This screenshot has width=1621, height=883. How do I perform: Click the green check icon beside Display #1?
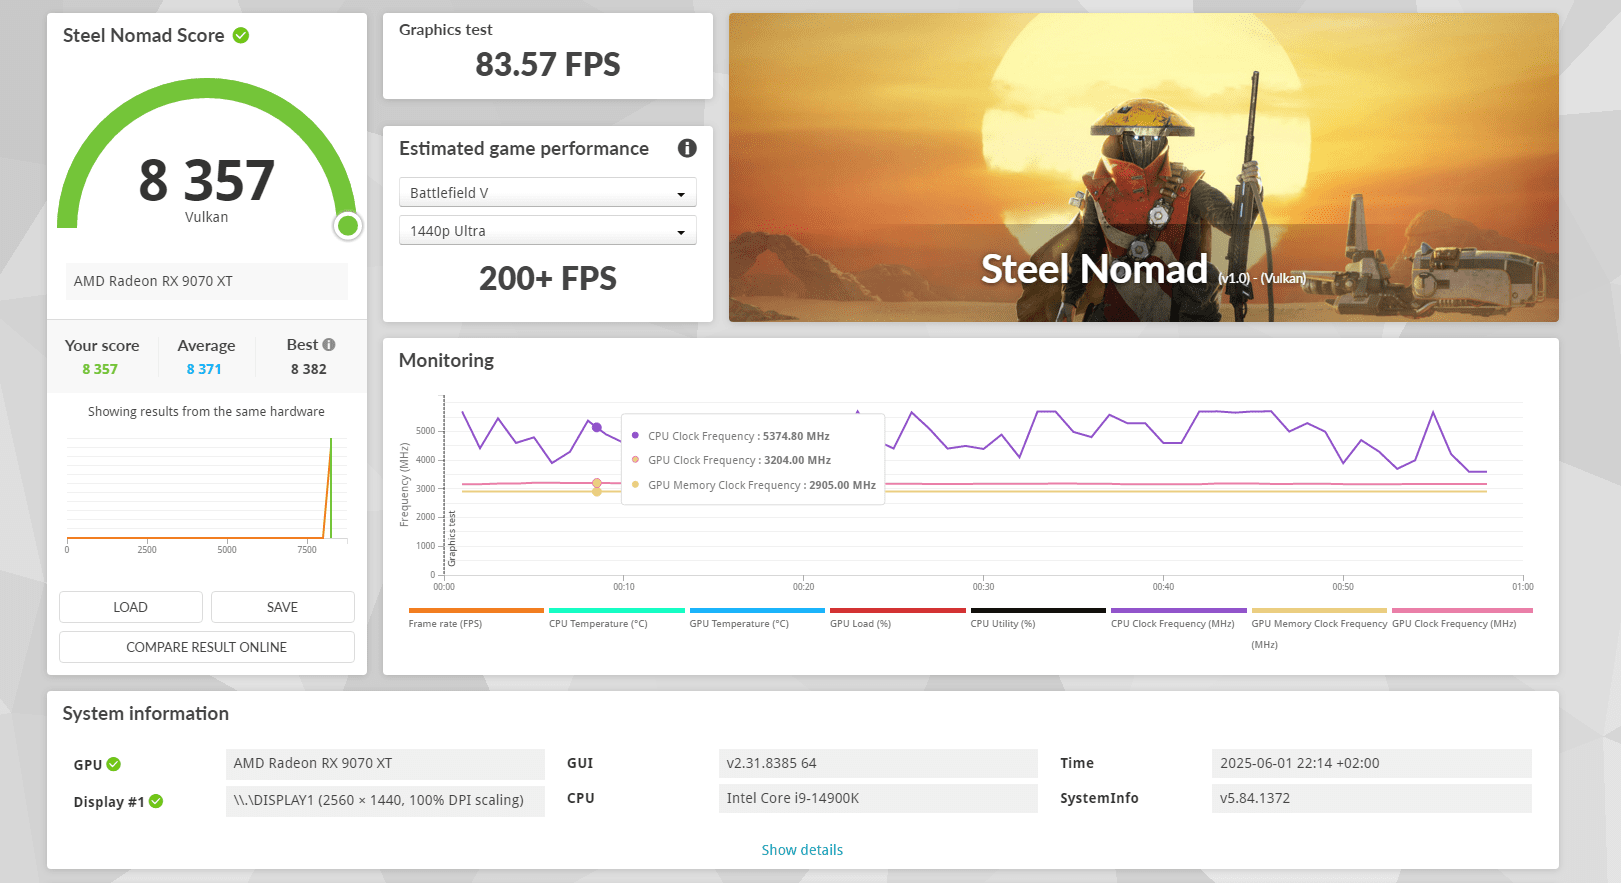click(x=156, y=801)
